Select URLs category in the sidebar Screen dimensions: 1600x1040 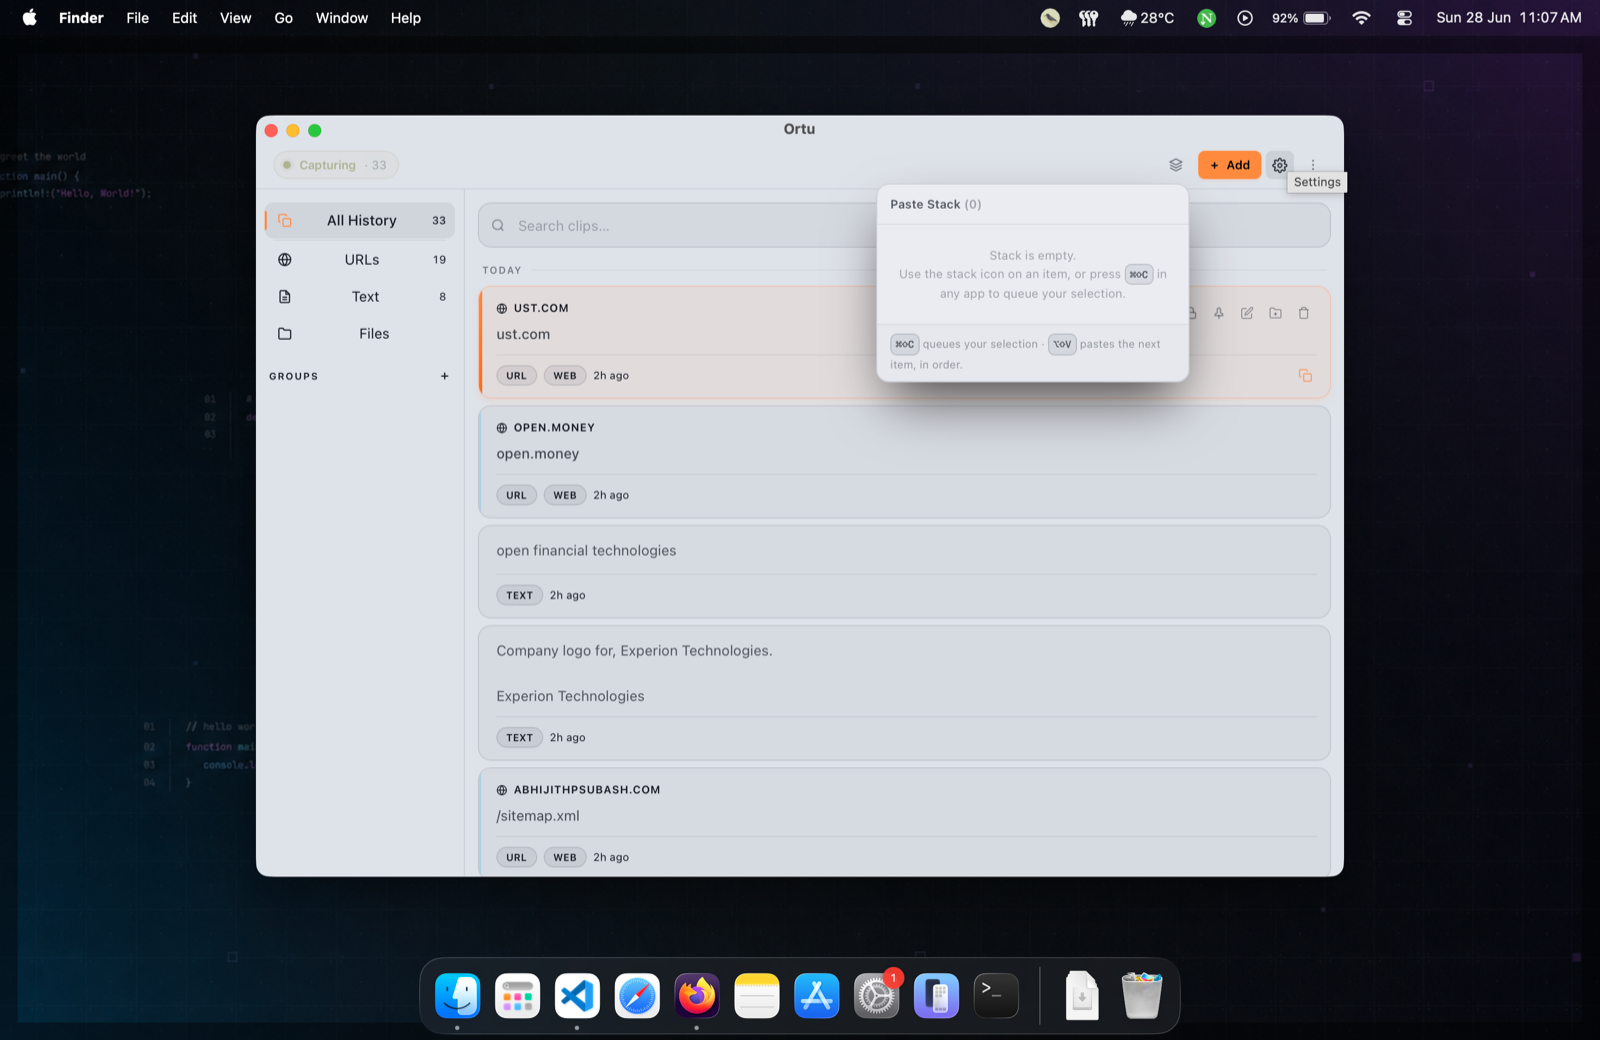click(x=360, y=259)
